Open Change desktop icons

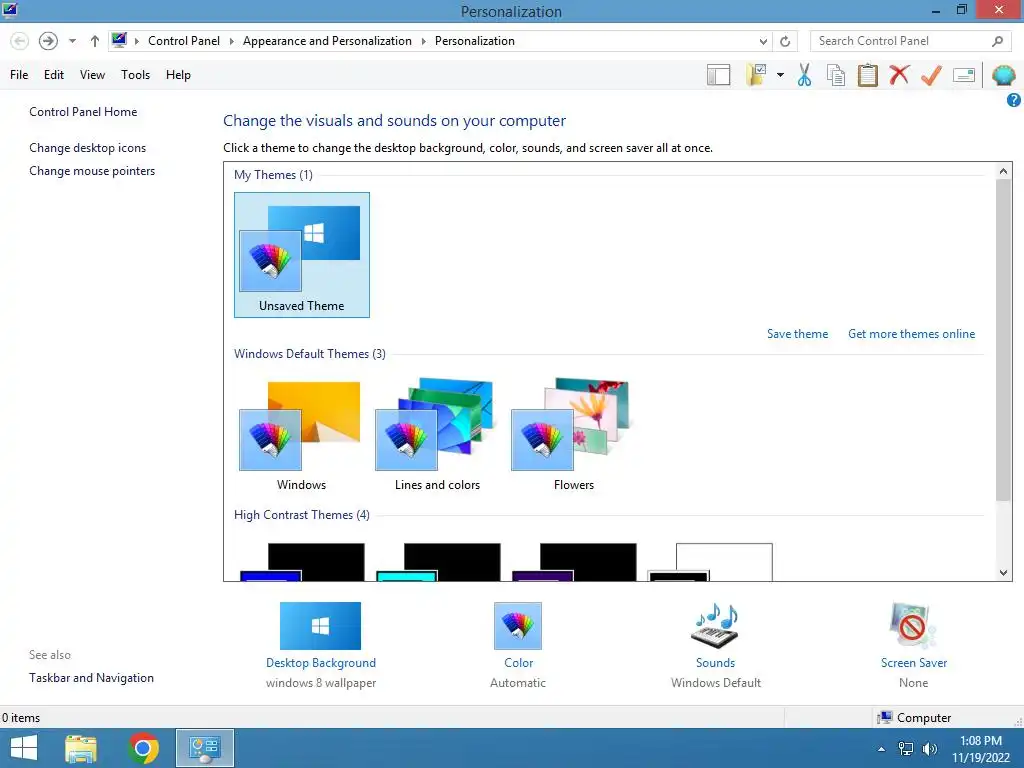[88, 148]
